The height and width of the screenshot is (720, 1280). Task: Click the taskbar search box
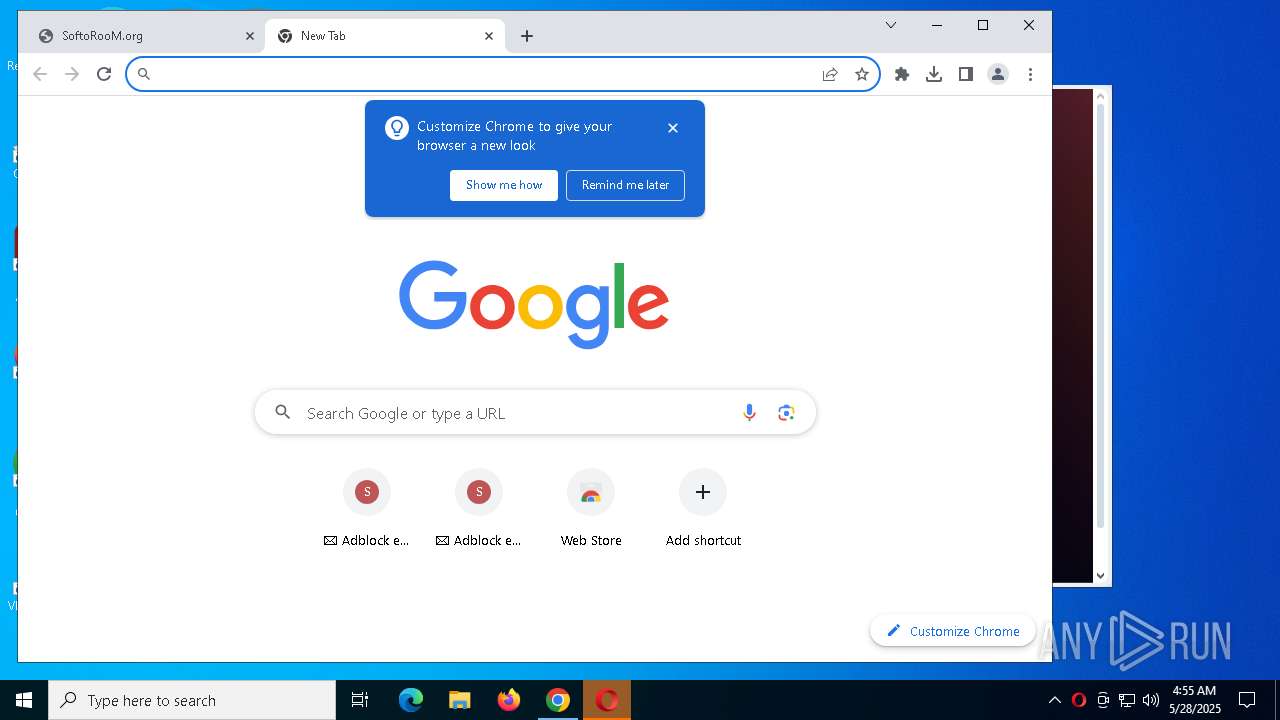[192, 700]
